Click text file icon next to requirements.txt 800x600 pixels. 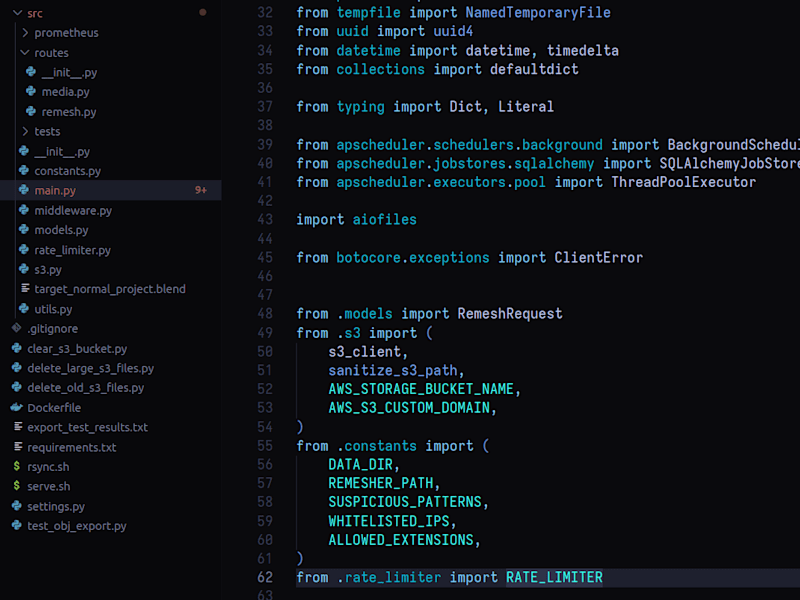[x=18, y=446]
